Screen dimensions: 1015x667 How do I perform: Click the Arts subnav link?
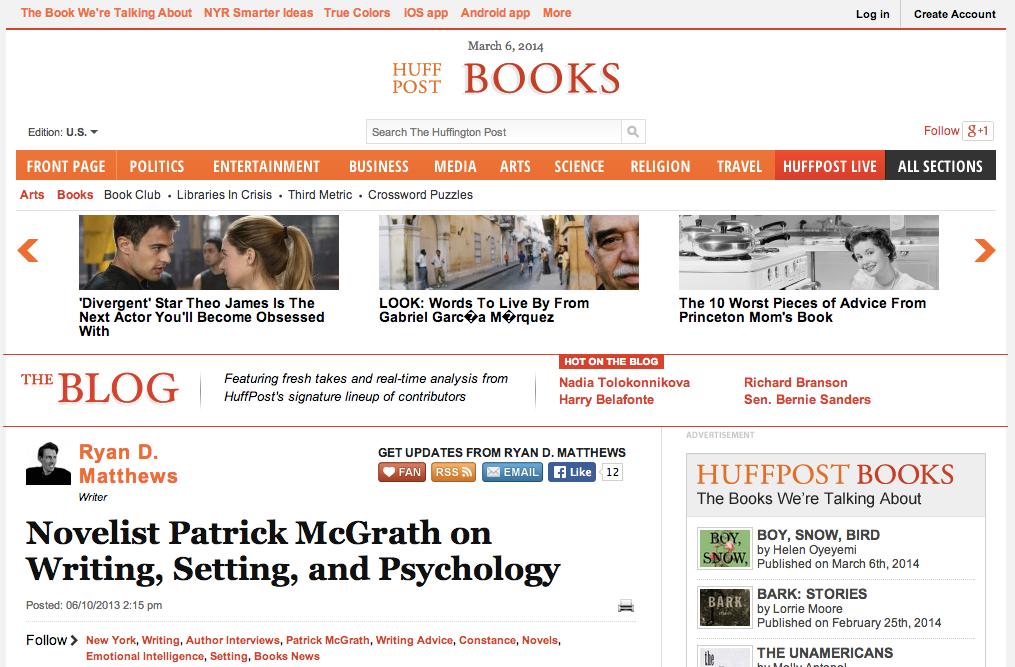[x=32, y=195]
